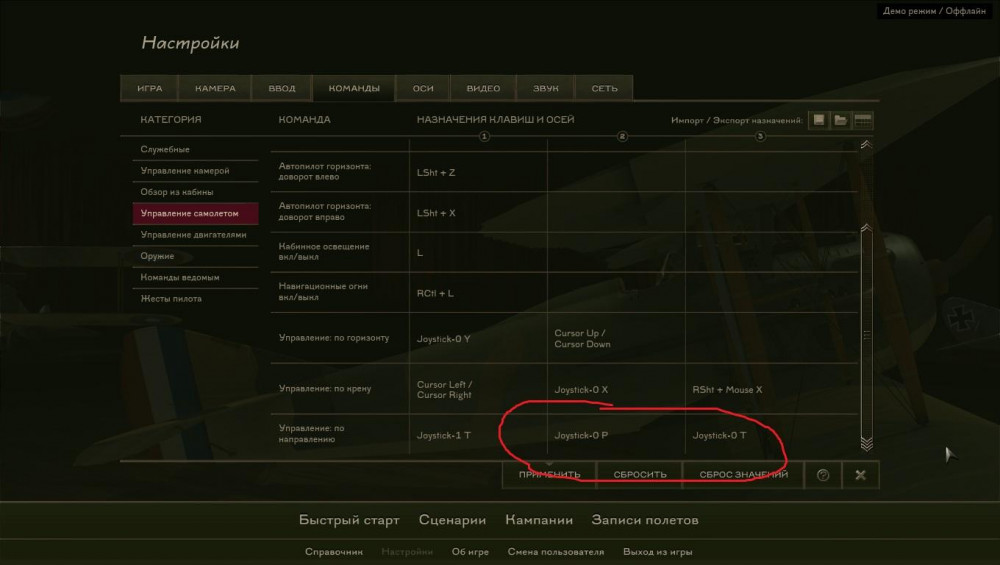Click command Управление: по крену
Viewport: 1000px width, 565px height.
(325, 388)
